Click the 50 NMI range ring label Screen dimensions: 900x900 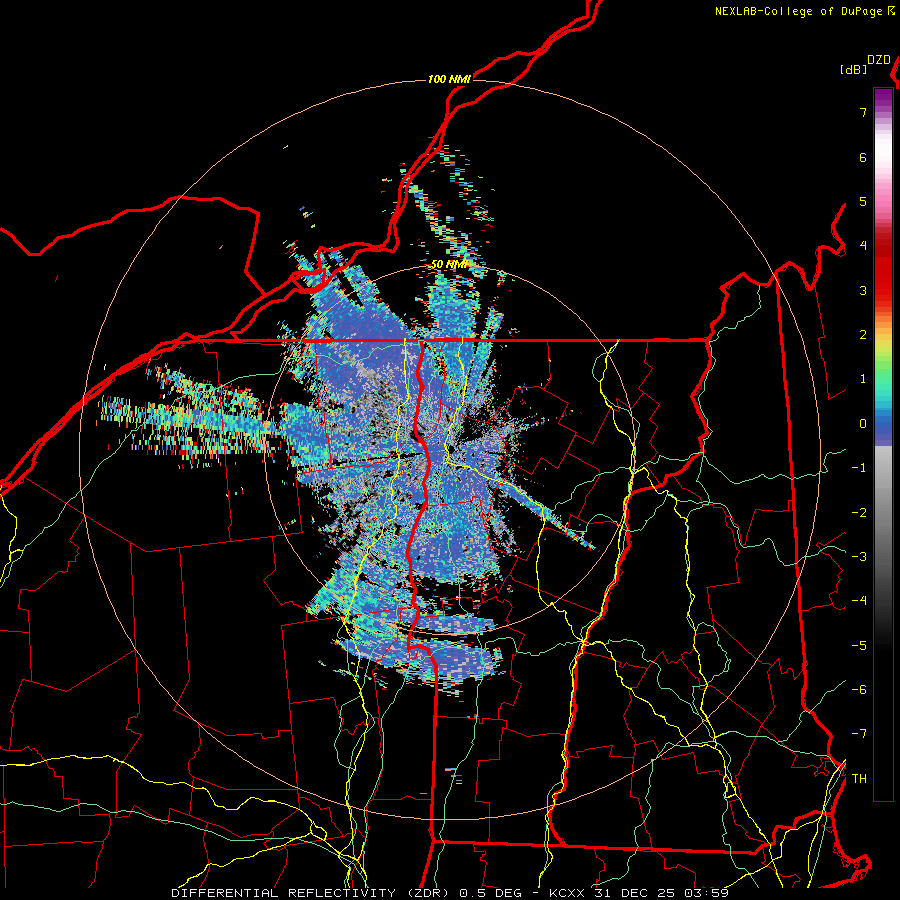(x=449, y=264)
